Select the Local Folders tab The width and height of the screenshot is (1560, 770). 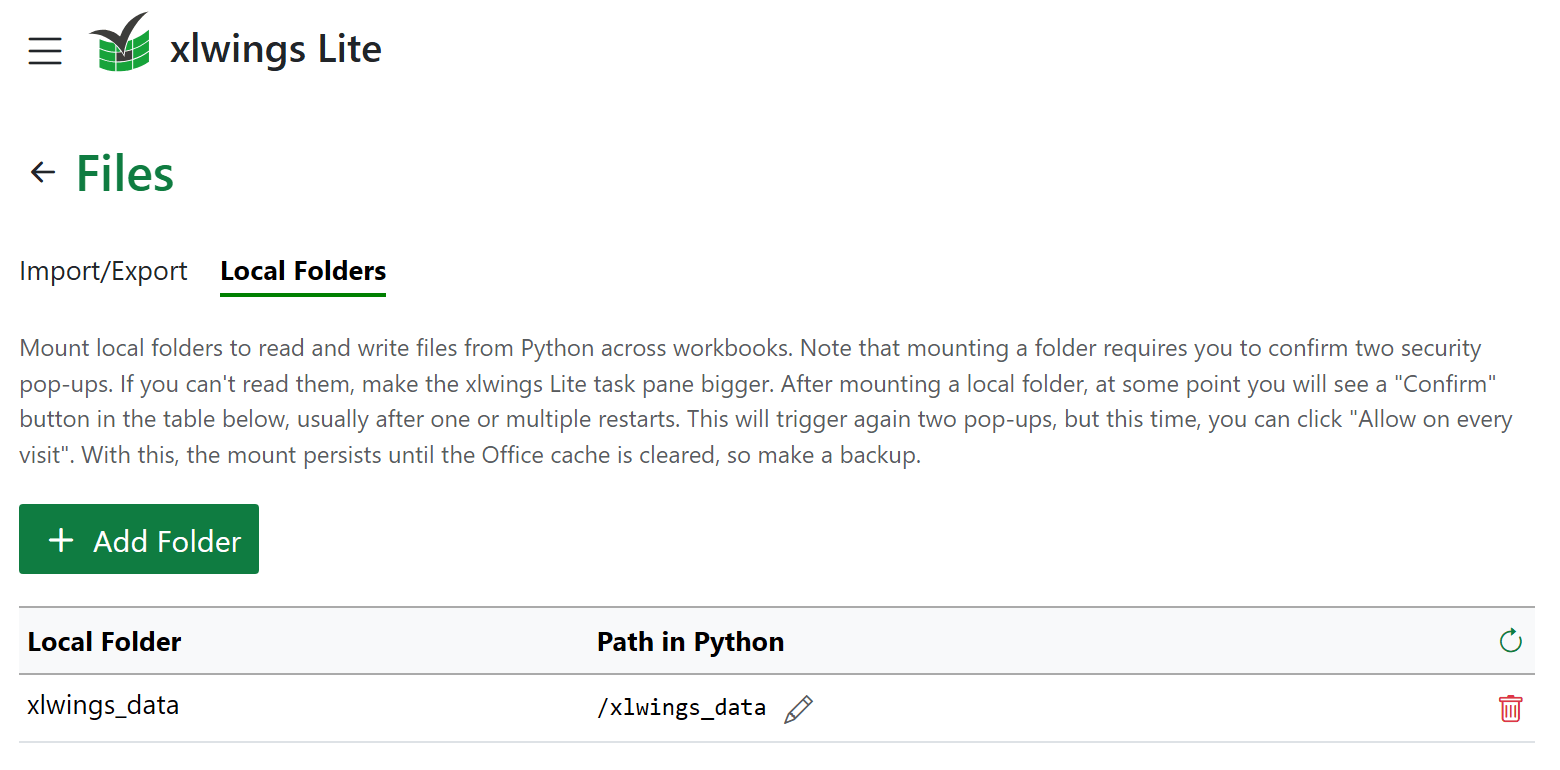click(x=303, y=271)
